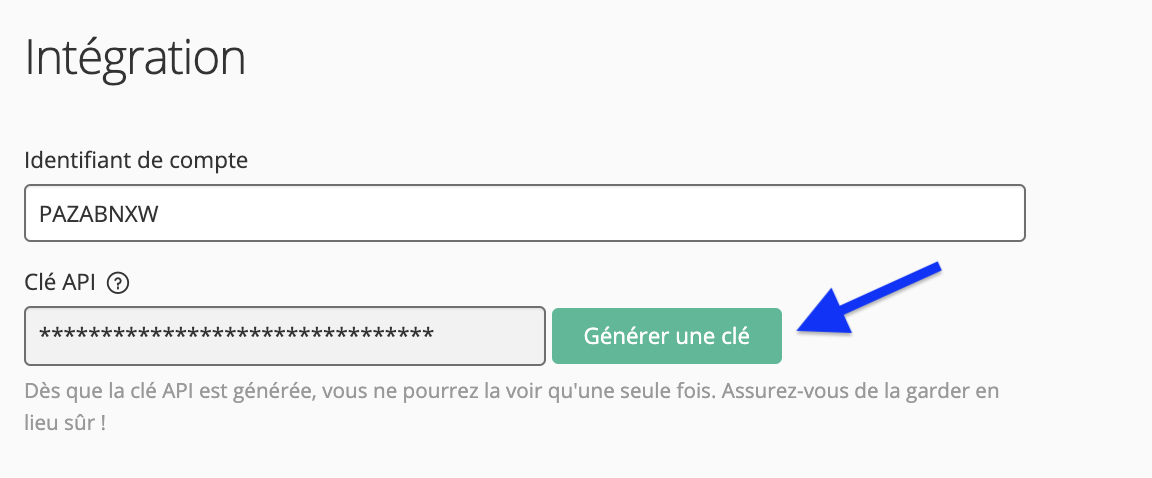Click the API key warning help text
This screenshot has width=1152, height=478.
[x=511, y=407]
